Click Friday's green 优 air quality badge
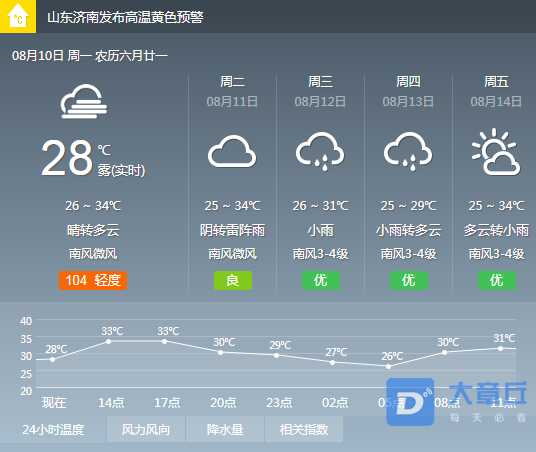 pyautogui.click(x=497, y=280)
